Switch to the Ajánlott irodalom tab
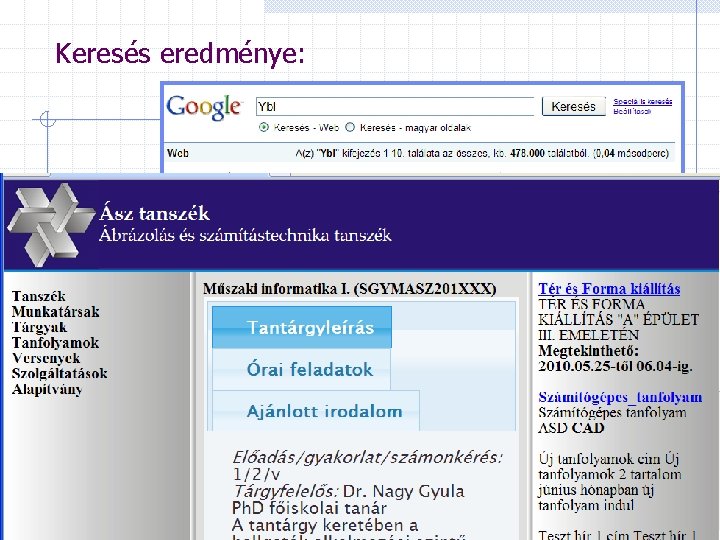 point(316,411)
